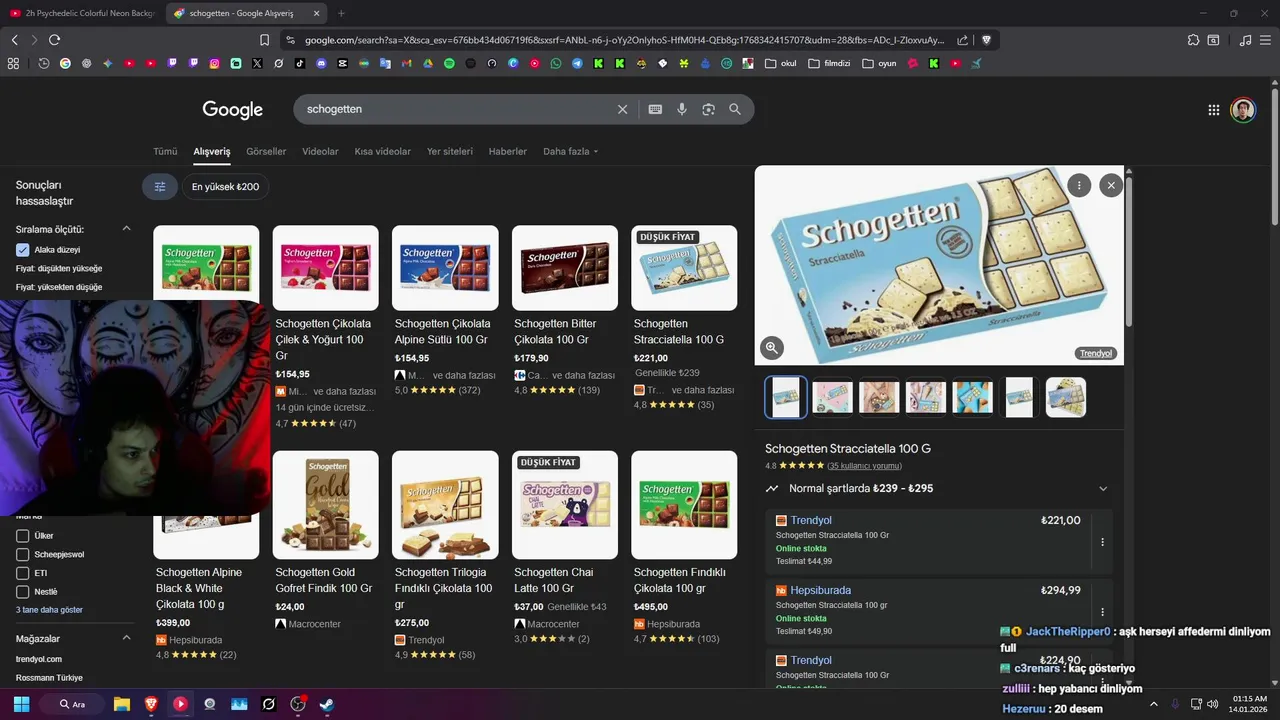
Task: Open browser extensions puzzle icon
Action: [x=1193, y=40]
